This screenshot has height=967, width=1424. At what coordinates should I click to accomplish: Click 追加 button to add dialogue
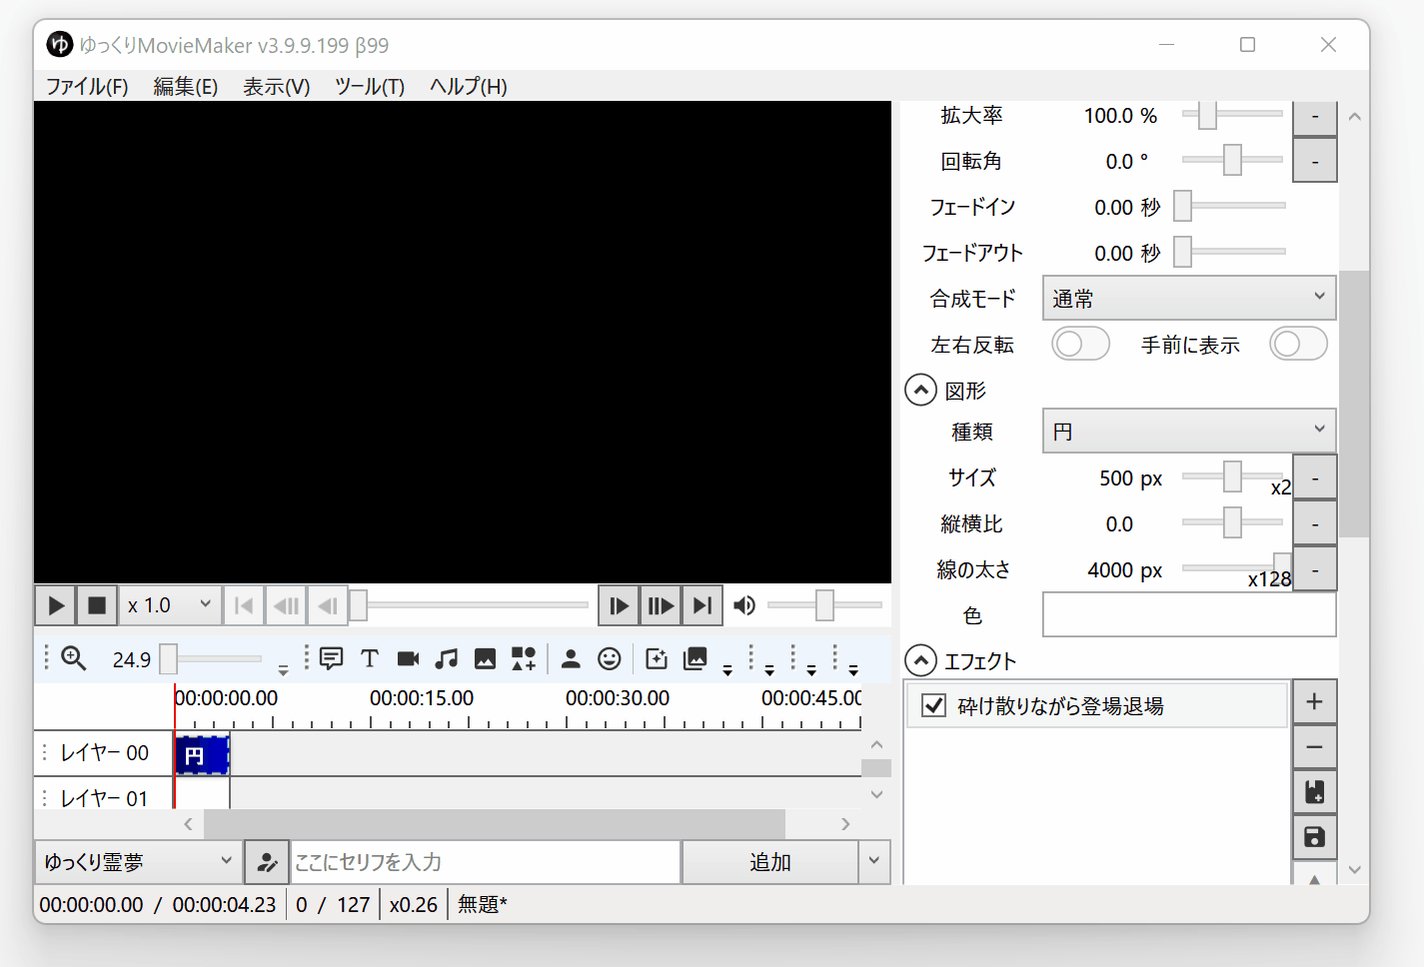click(770, 861)
